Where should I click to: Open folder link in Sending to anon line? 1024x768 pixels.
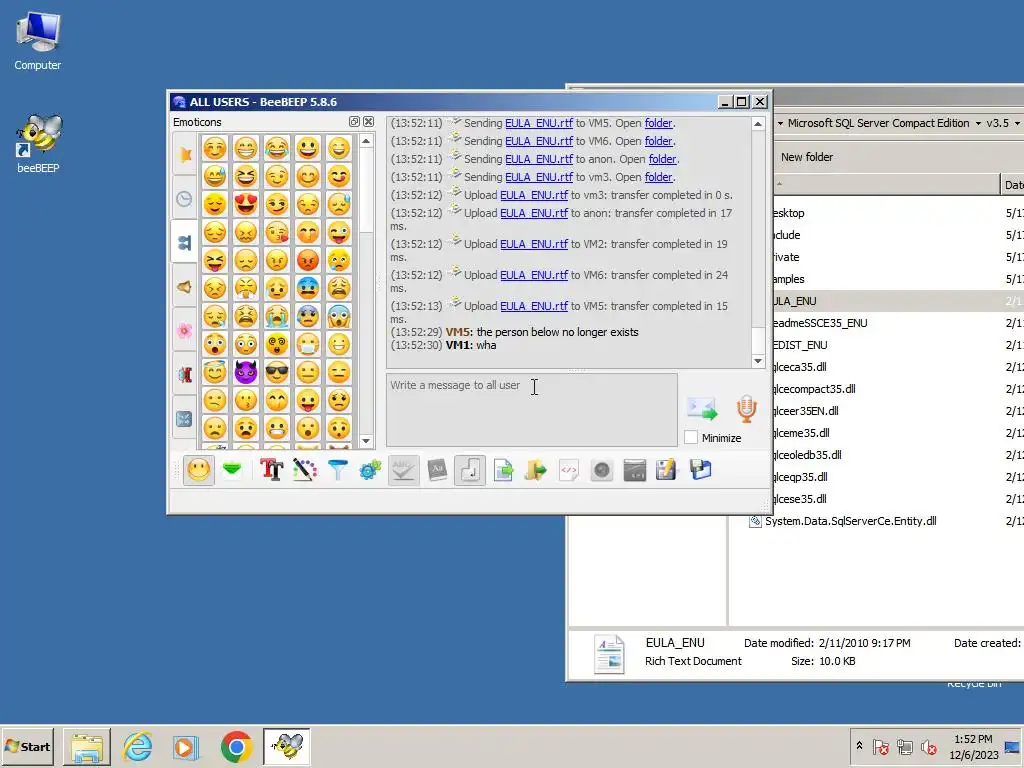click(x=662, y=159)
